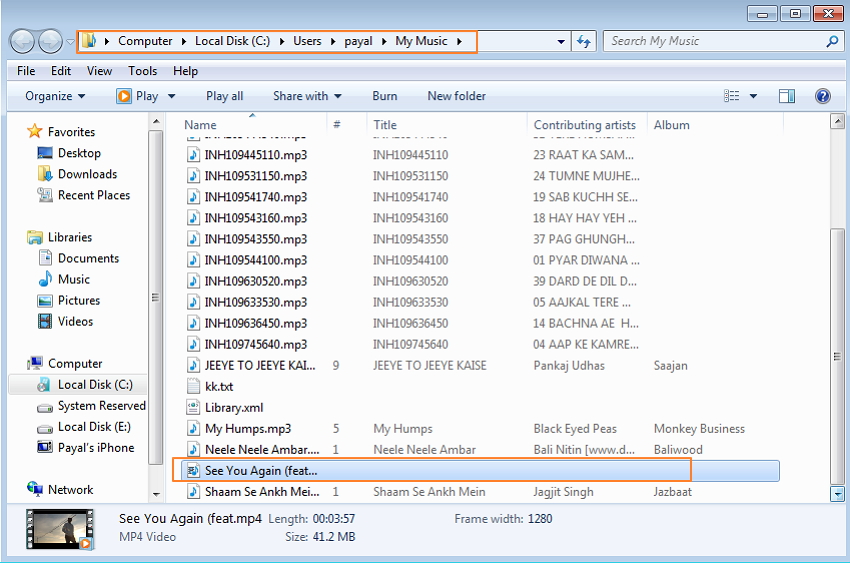This screenshot has height=563, width=850.
Task: Open the Help question mark icon
Action: tap(822, 96)
